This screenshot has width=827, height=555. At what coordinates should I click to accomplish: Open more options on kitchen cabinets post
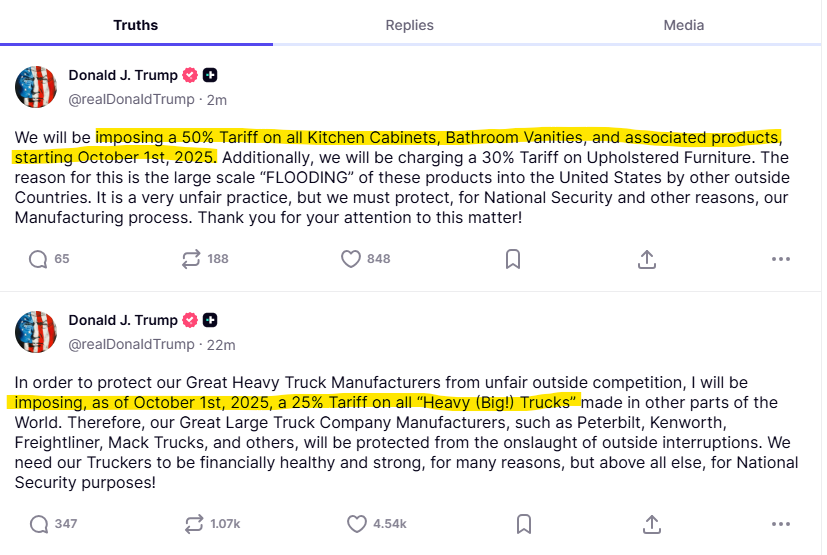click(781, 259)
